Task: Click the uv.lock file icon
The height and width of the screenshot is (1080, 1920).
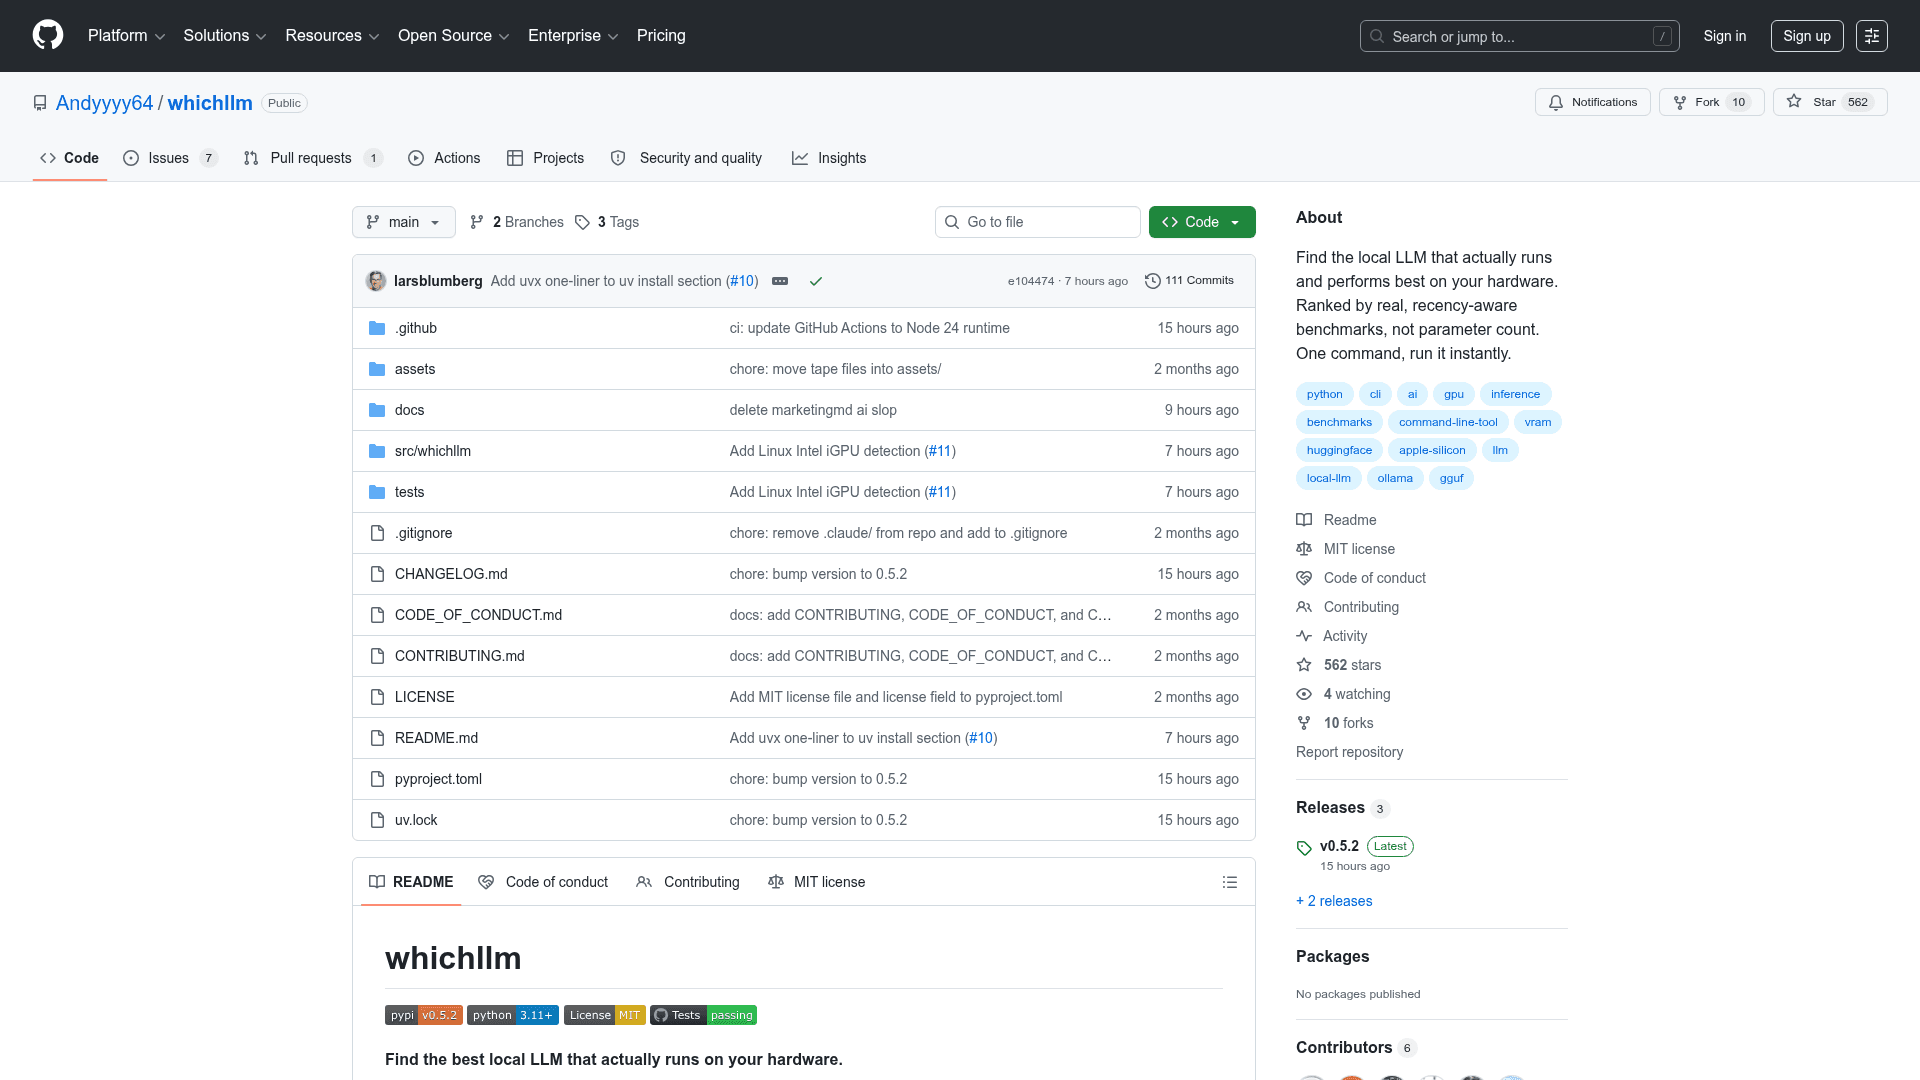Action: [x=377, y=820]
